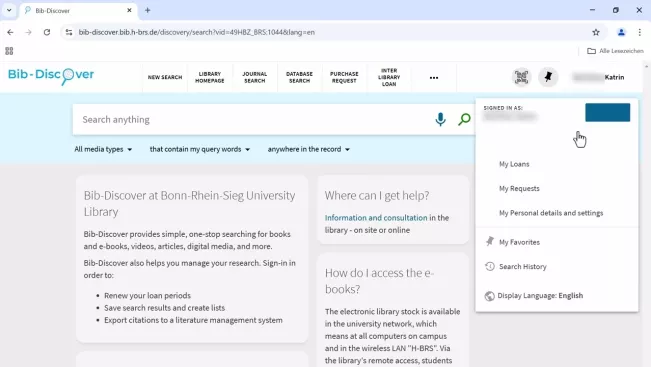Open Alle Lesezeichen bookmarks folder

coord(615,51)
